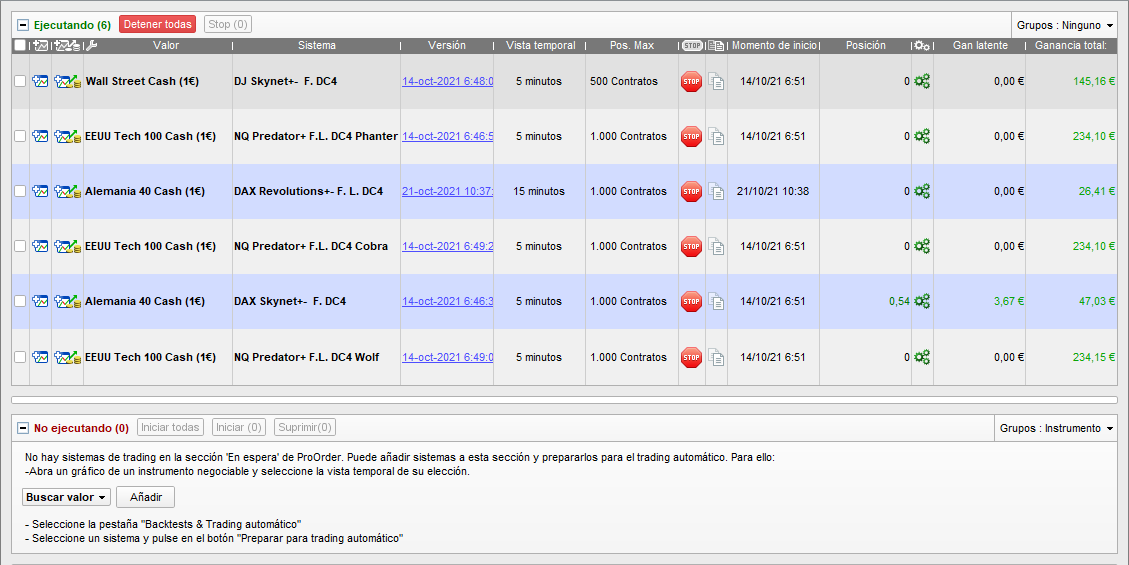The image size is (1129, 565).
Task: Sort by the Versión column header
Action: (x=447, y=45)
